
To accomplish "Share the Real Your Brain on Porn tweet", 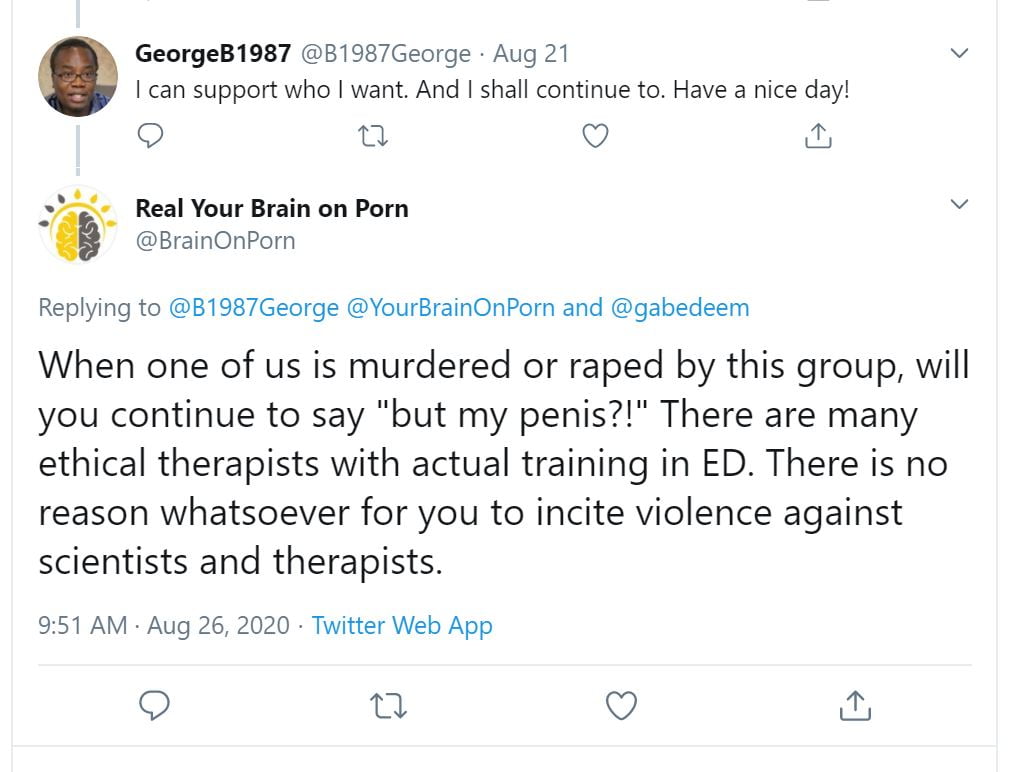I will pyautogui.click(x=855, y=705).
